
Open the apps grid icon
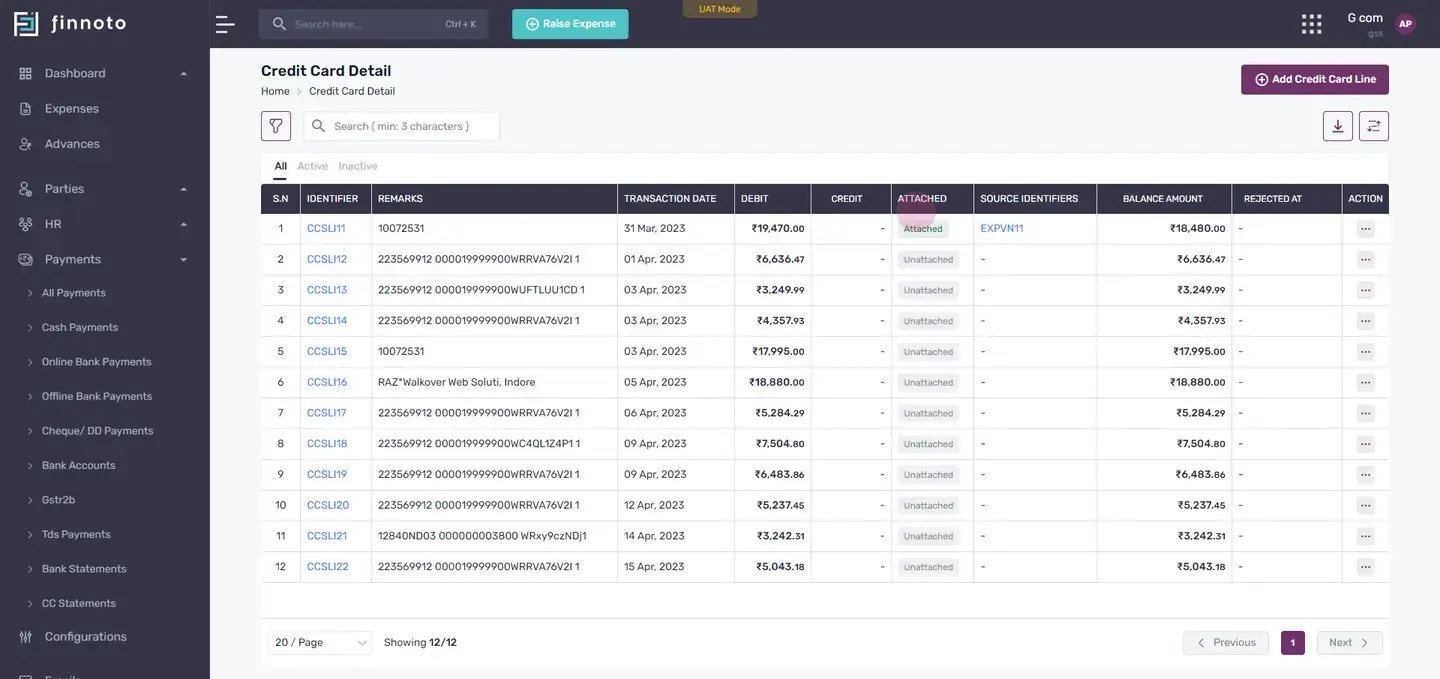click(x=1311, y=24)
